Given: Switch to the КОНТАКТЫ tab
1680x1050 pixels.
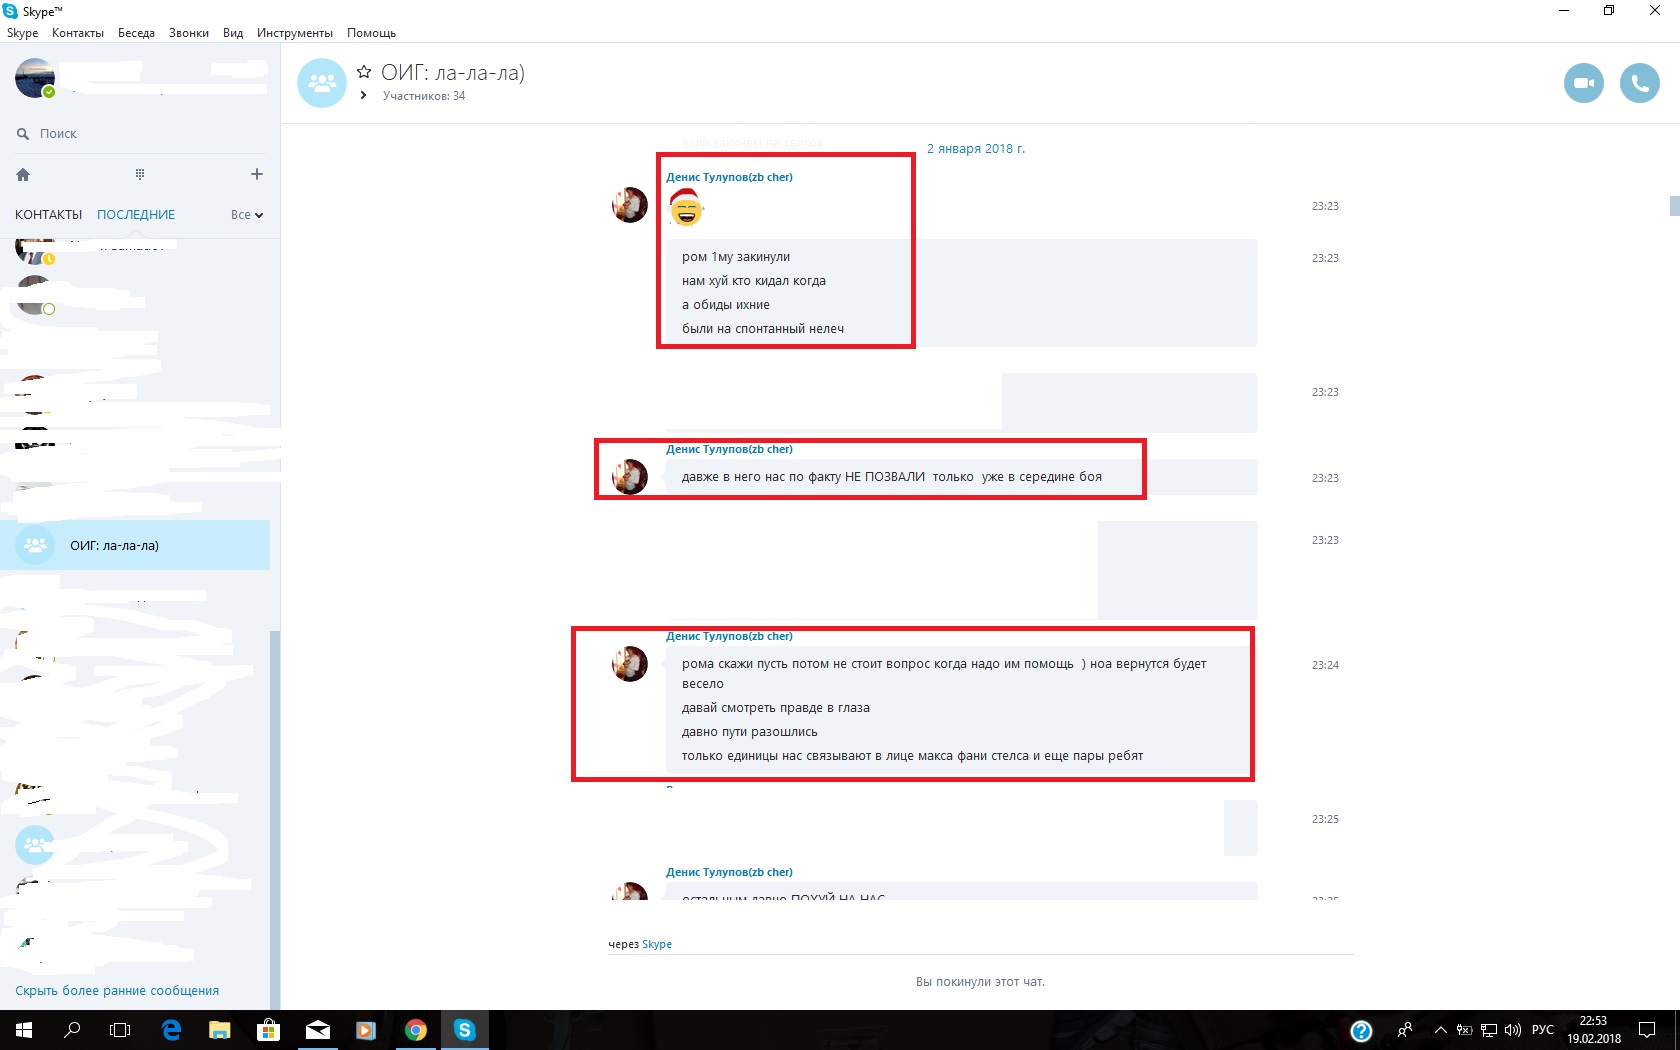Looking at the screenshot, I should 48,215.
